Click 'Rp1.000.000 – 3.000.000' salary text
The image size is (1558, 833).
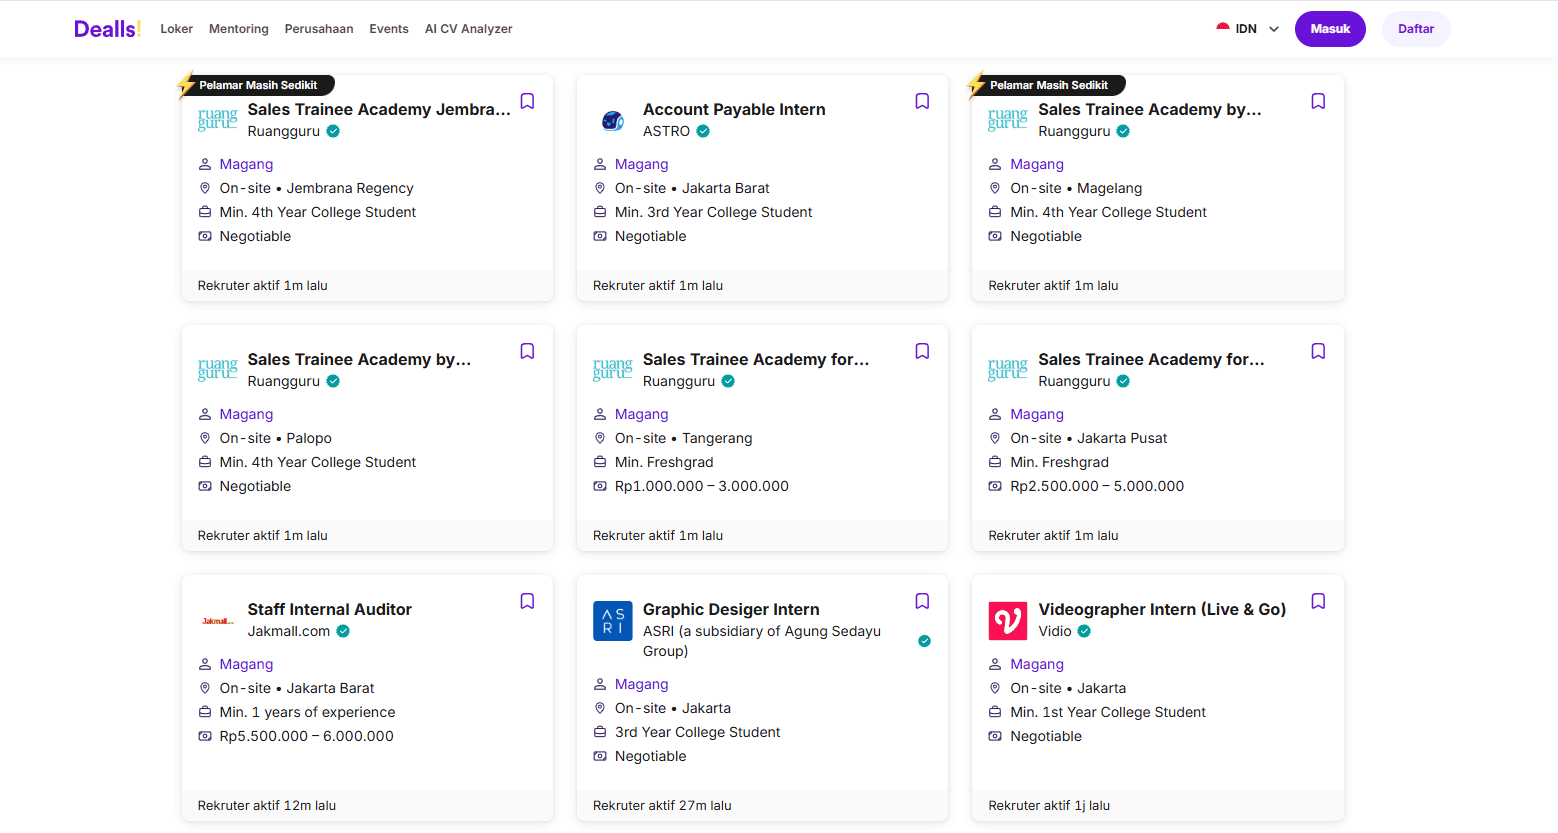[702, 486]
